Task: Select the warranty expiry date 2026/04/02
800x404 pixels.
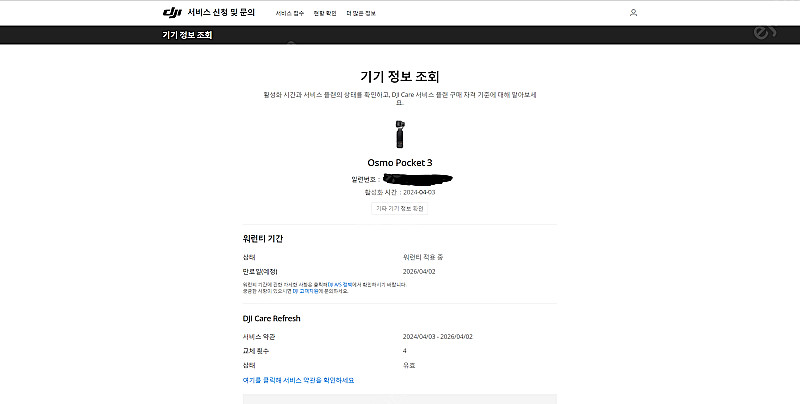Action: pos(419,271)
